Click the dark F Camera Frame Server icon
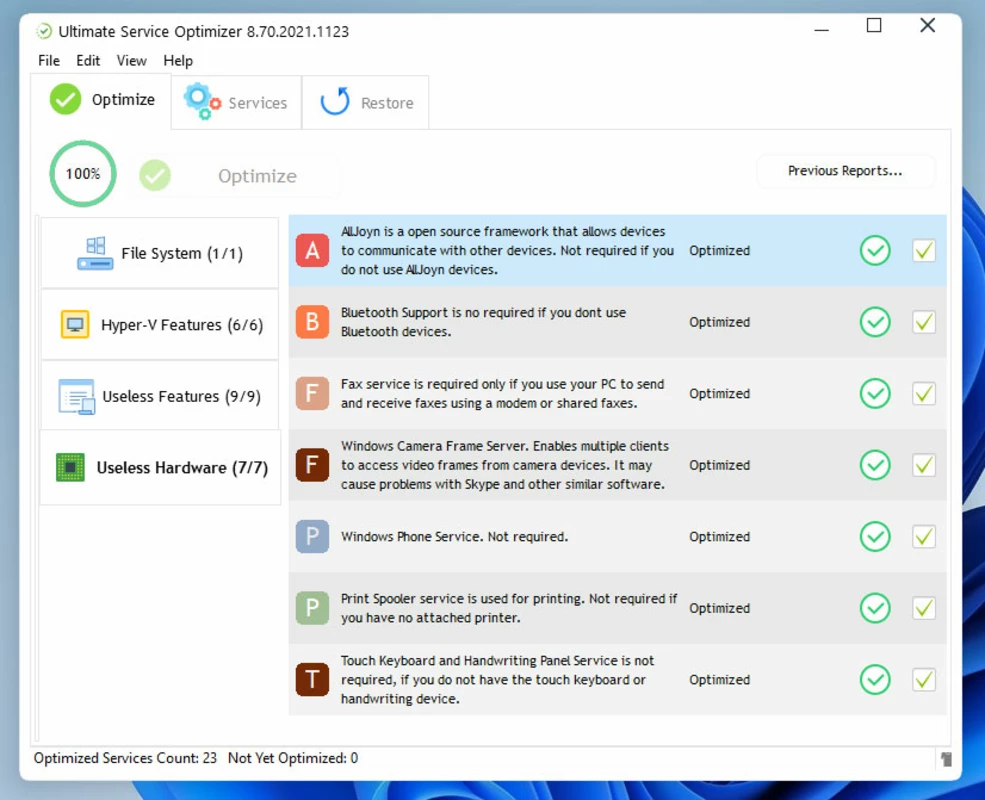The image size is (985, 800). point(312,465)
